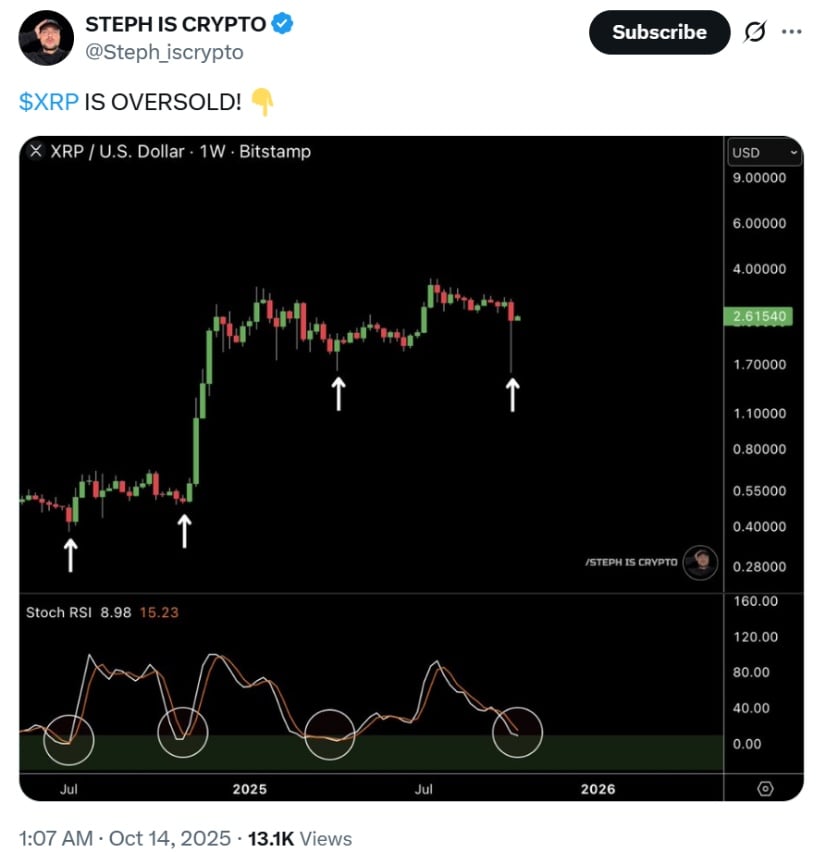Click the Grok slashed-circle icon
The width and height of the screenshot is (825, 852).
coord(755,32)
